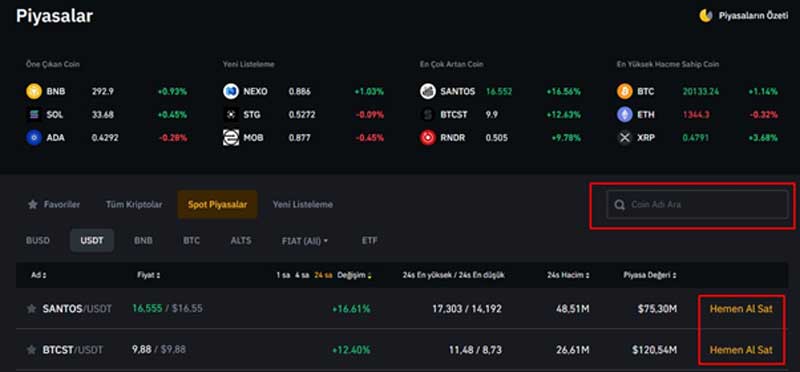This screenshot has height=372, width=800.
Task: Click the MOB coin icon
Action: 231,138
